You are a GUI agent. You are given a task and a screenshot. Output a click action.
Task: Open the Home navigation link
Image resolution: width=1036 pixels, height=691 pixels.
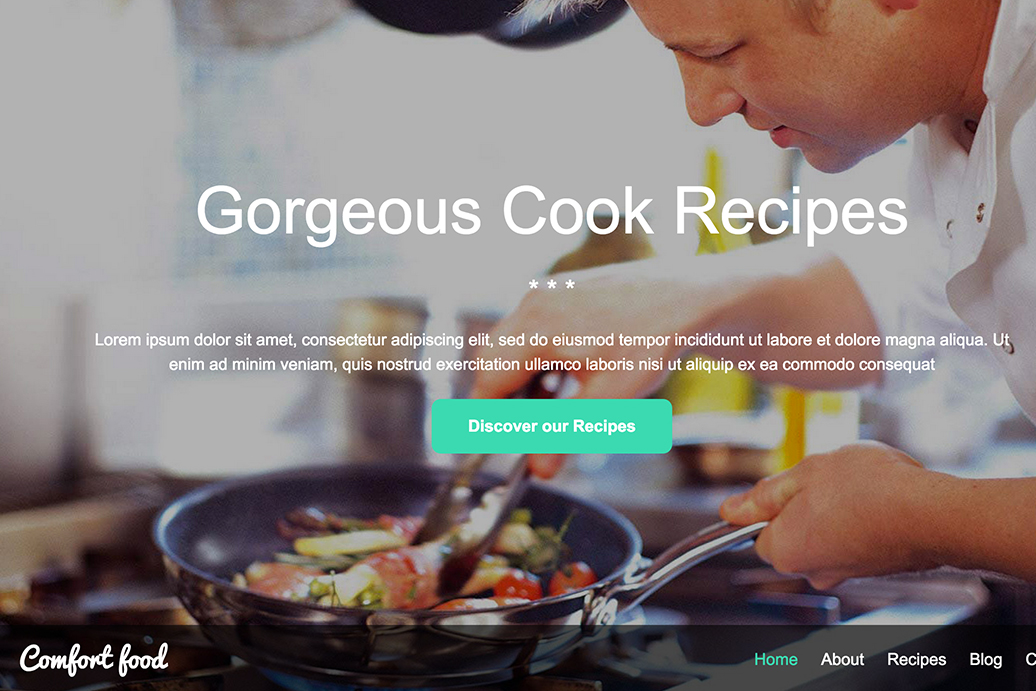tap(776, 659)
